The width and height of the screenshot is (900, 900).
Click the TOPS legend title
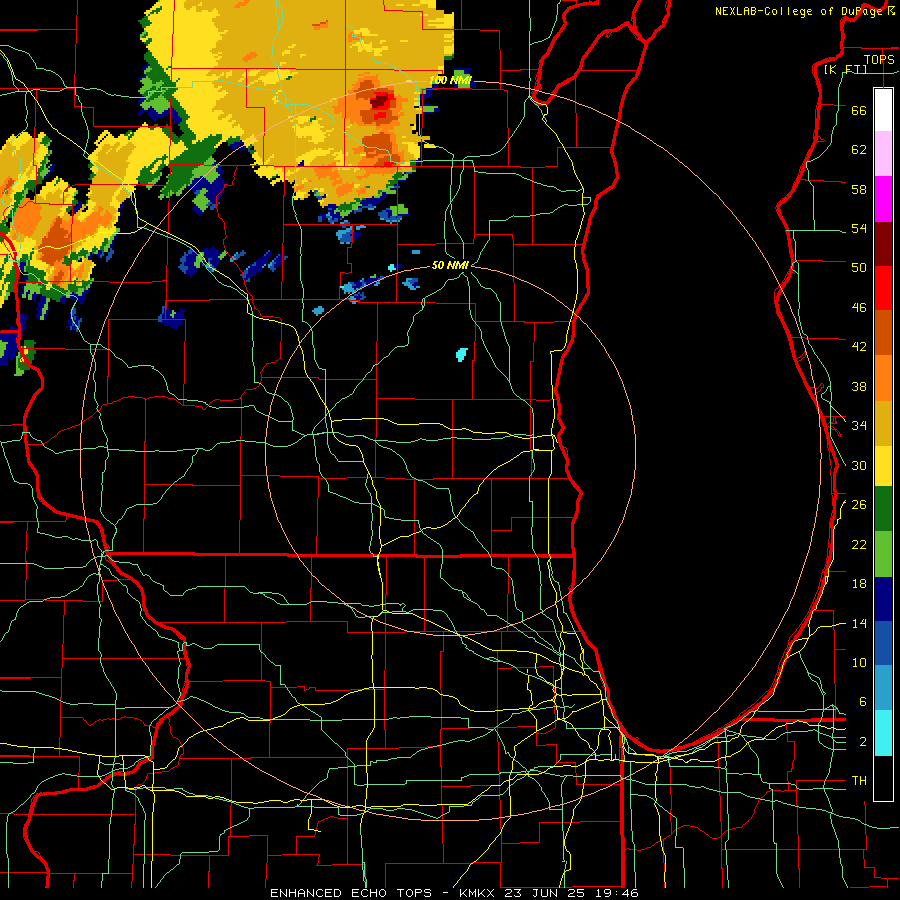[879, 59]
